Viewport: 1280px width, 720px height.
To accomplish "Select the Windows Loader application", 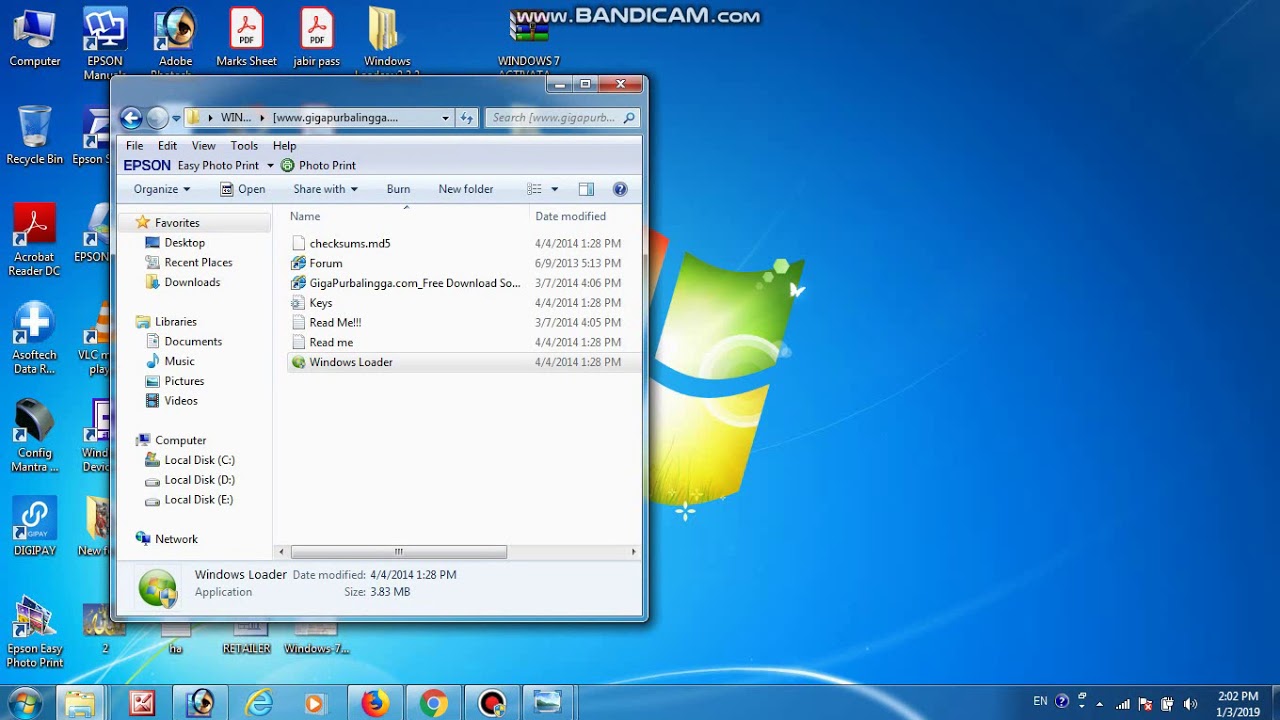I will pos(351,362).
